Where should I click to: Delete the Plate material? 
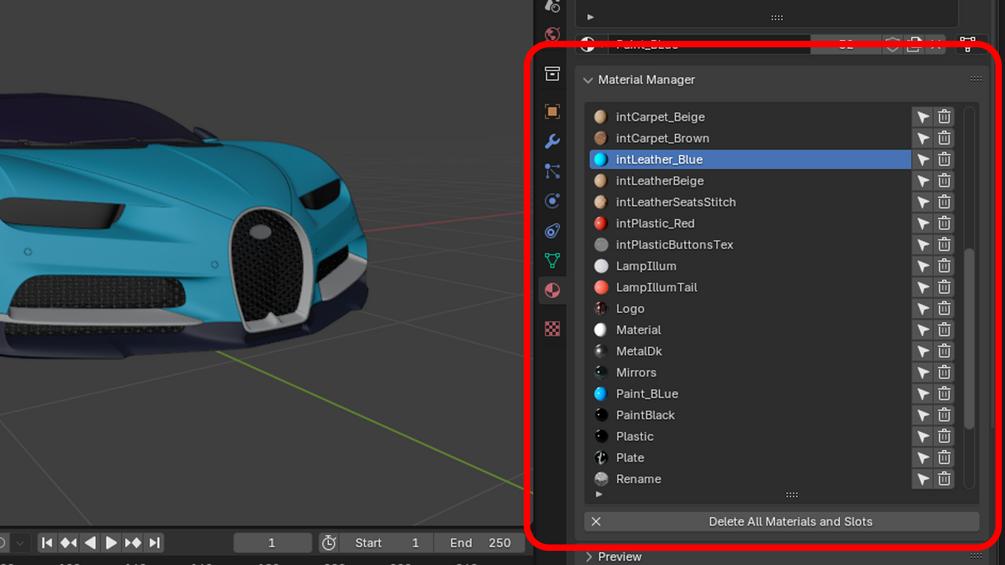[x=944, y=457]
